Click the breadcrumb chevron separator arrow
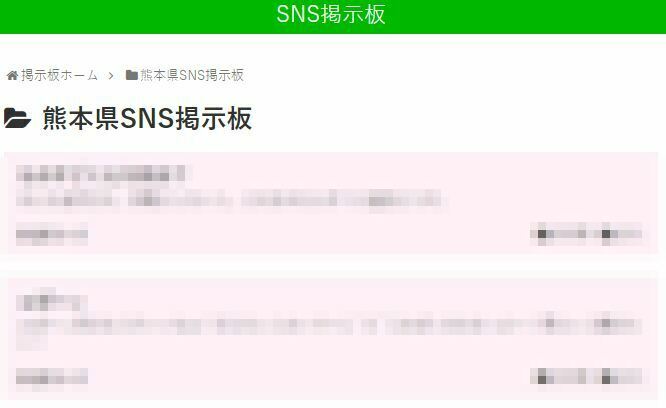This screenshot has height=408, width=666. [111, 76]
